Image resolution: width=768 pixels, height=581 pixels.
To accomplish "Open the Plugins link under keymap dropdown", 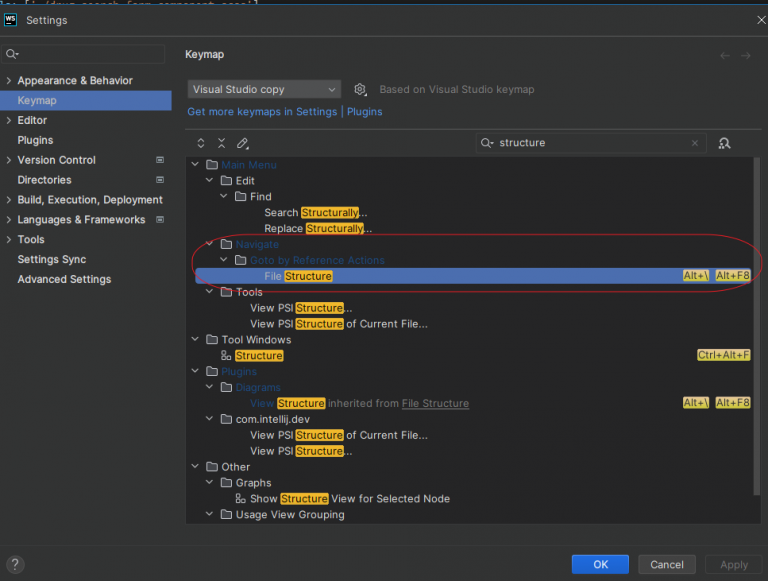I will pos(364,112).
